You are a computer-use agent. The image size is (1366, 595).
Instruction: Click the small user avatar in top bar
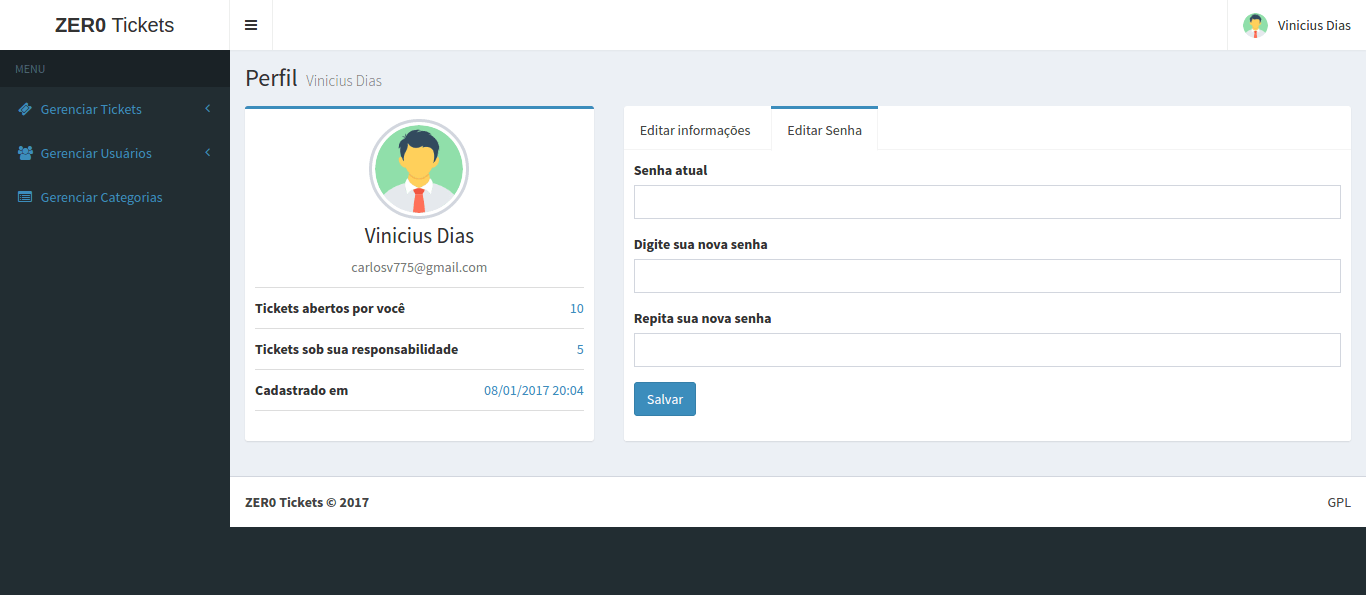pos(1255,25)
